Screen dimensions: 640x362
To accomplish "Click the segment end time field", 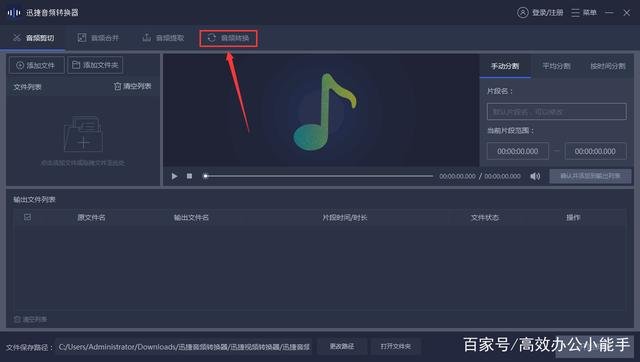I will pyautogui.click(x=595, y=151).
